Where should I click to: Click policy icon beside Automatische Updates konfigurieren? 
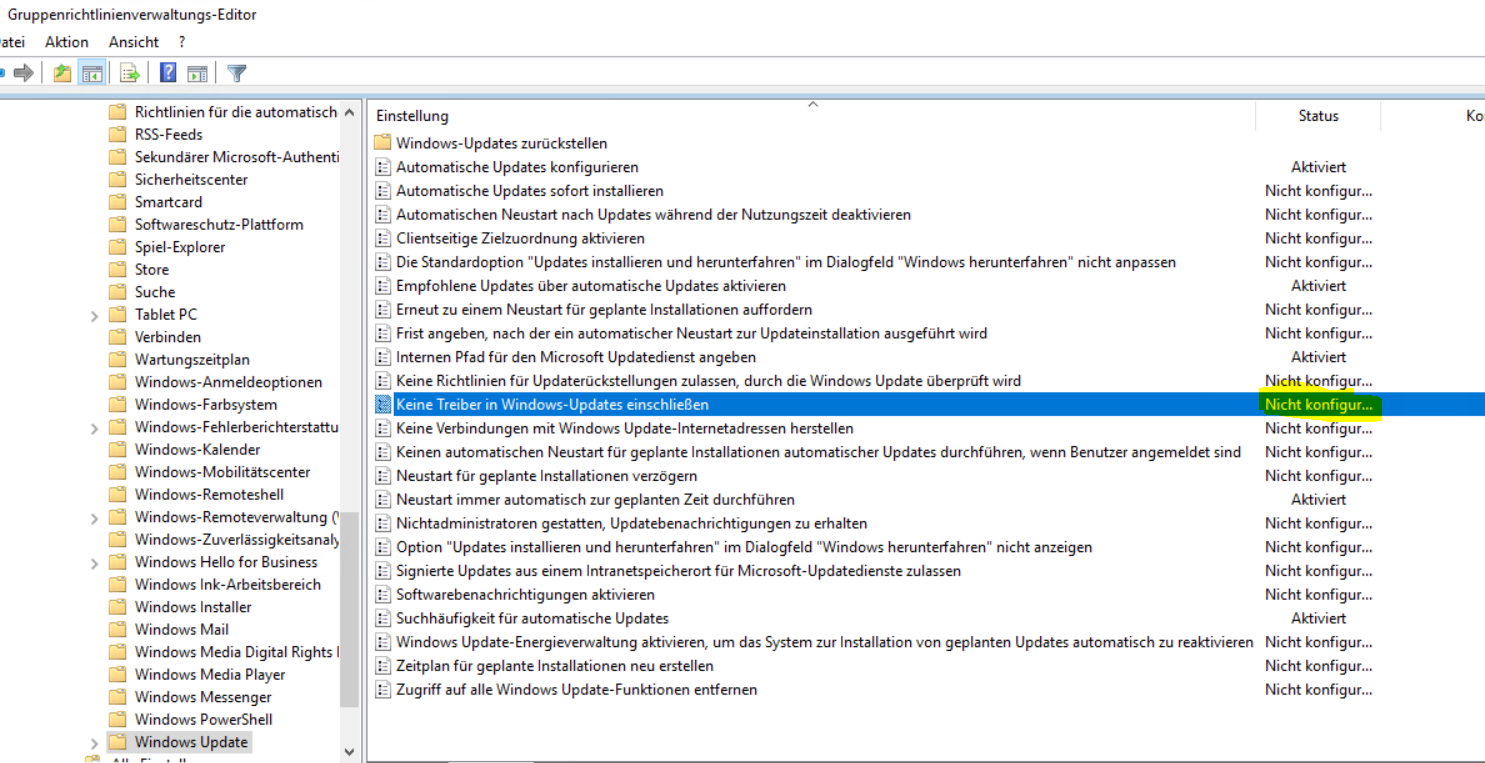point(382,167)
